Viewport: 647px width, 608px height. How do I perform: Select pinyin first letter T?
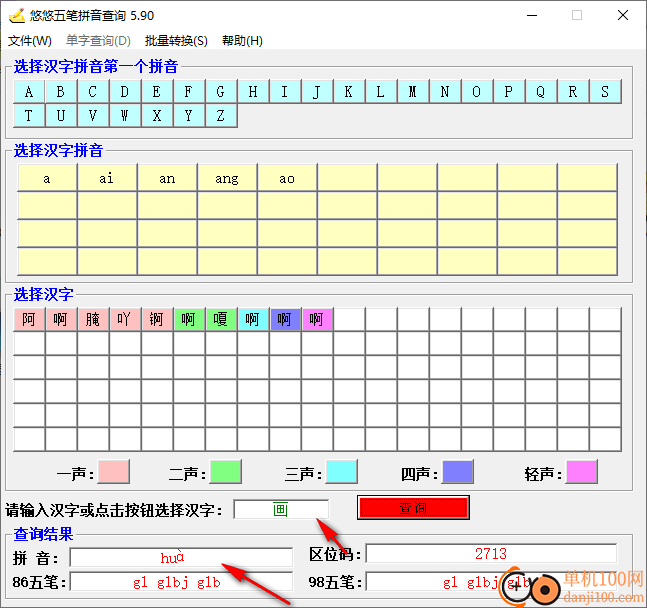[29, 116]
